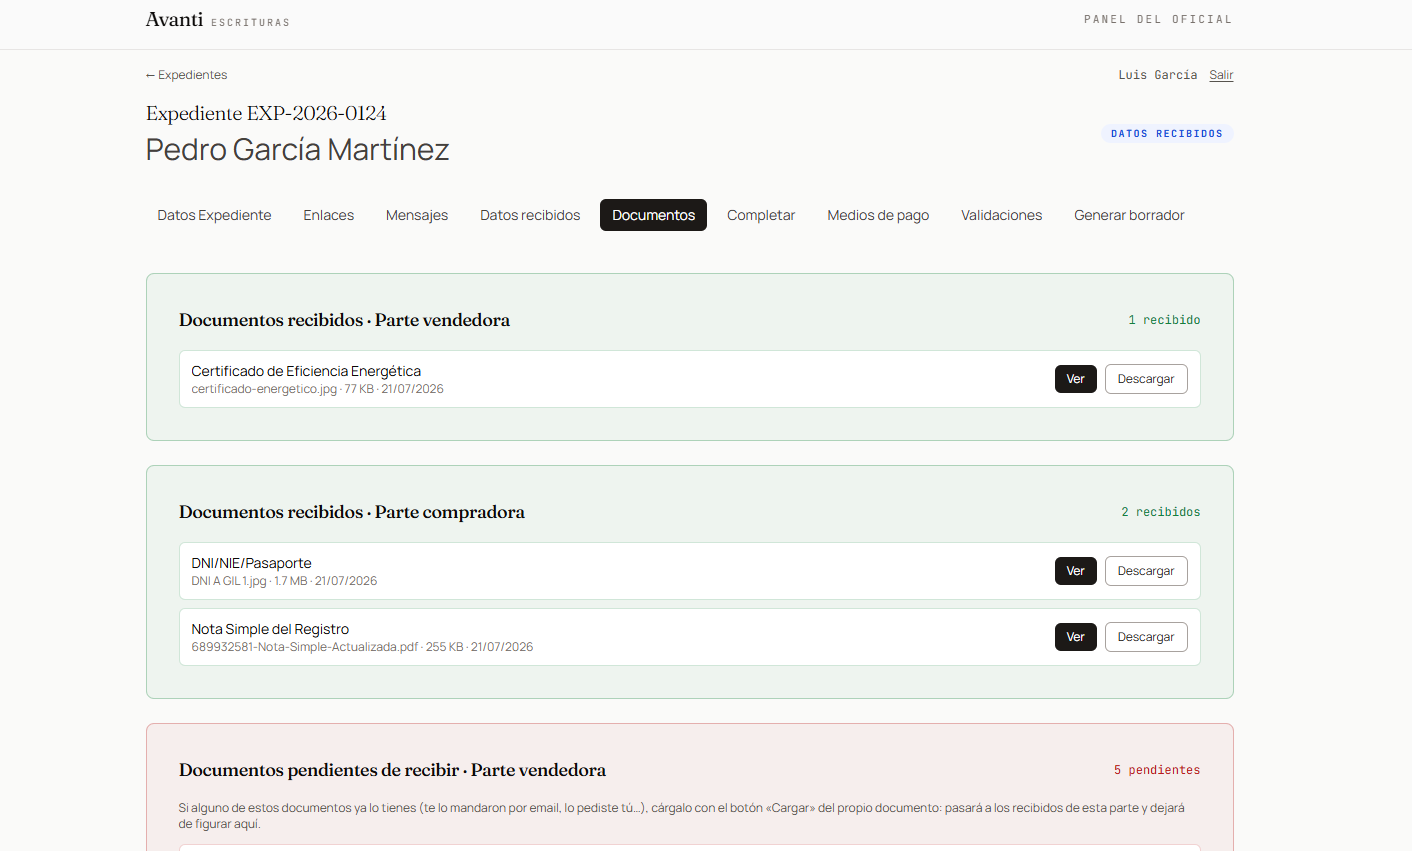Click the Datos Recibidos status badge
Image resolution: width=1412 pixels, height=851 pixels.
point(1167,133)
